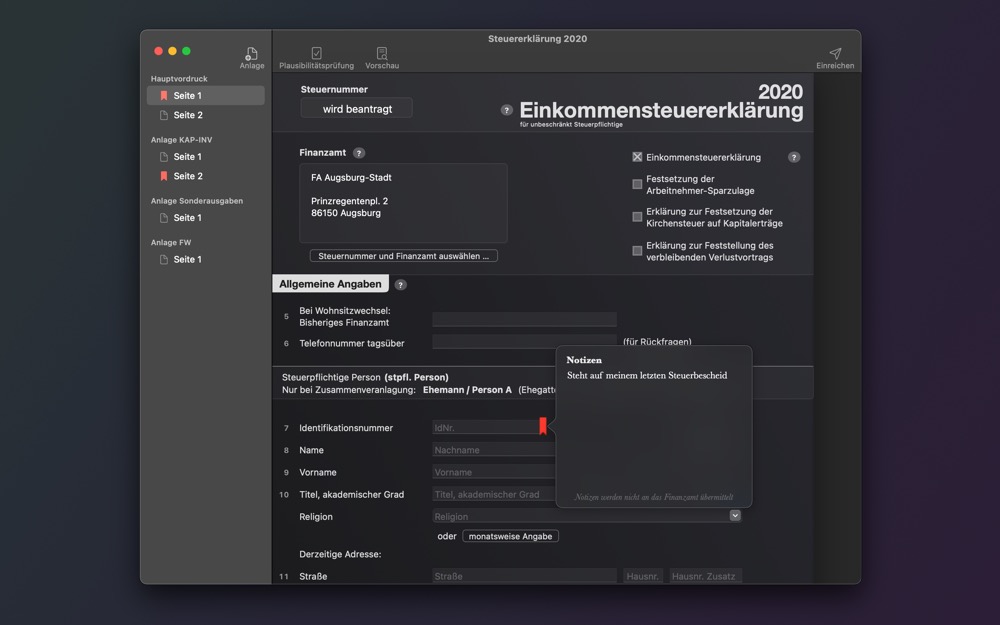Select the Allgemeine Angaben section header
Image resolution: width=1000 pixels, height=625 pixels.
pyautogui.click(x=330, y=284)
